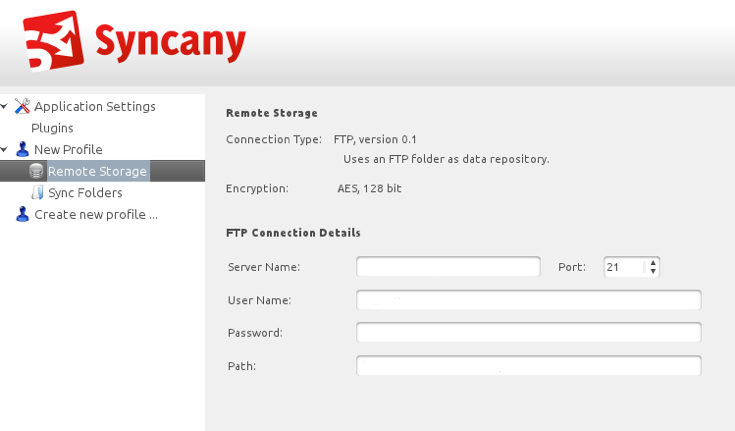Select the Application Settings label
The image size is (735, 431).
pos(95,106)
